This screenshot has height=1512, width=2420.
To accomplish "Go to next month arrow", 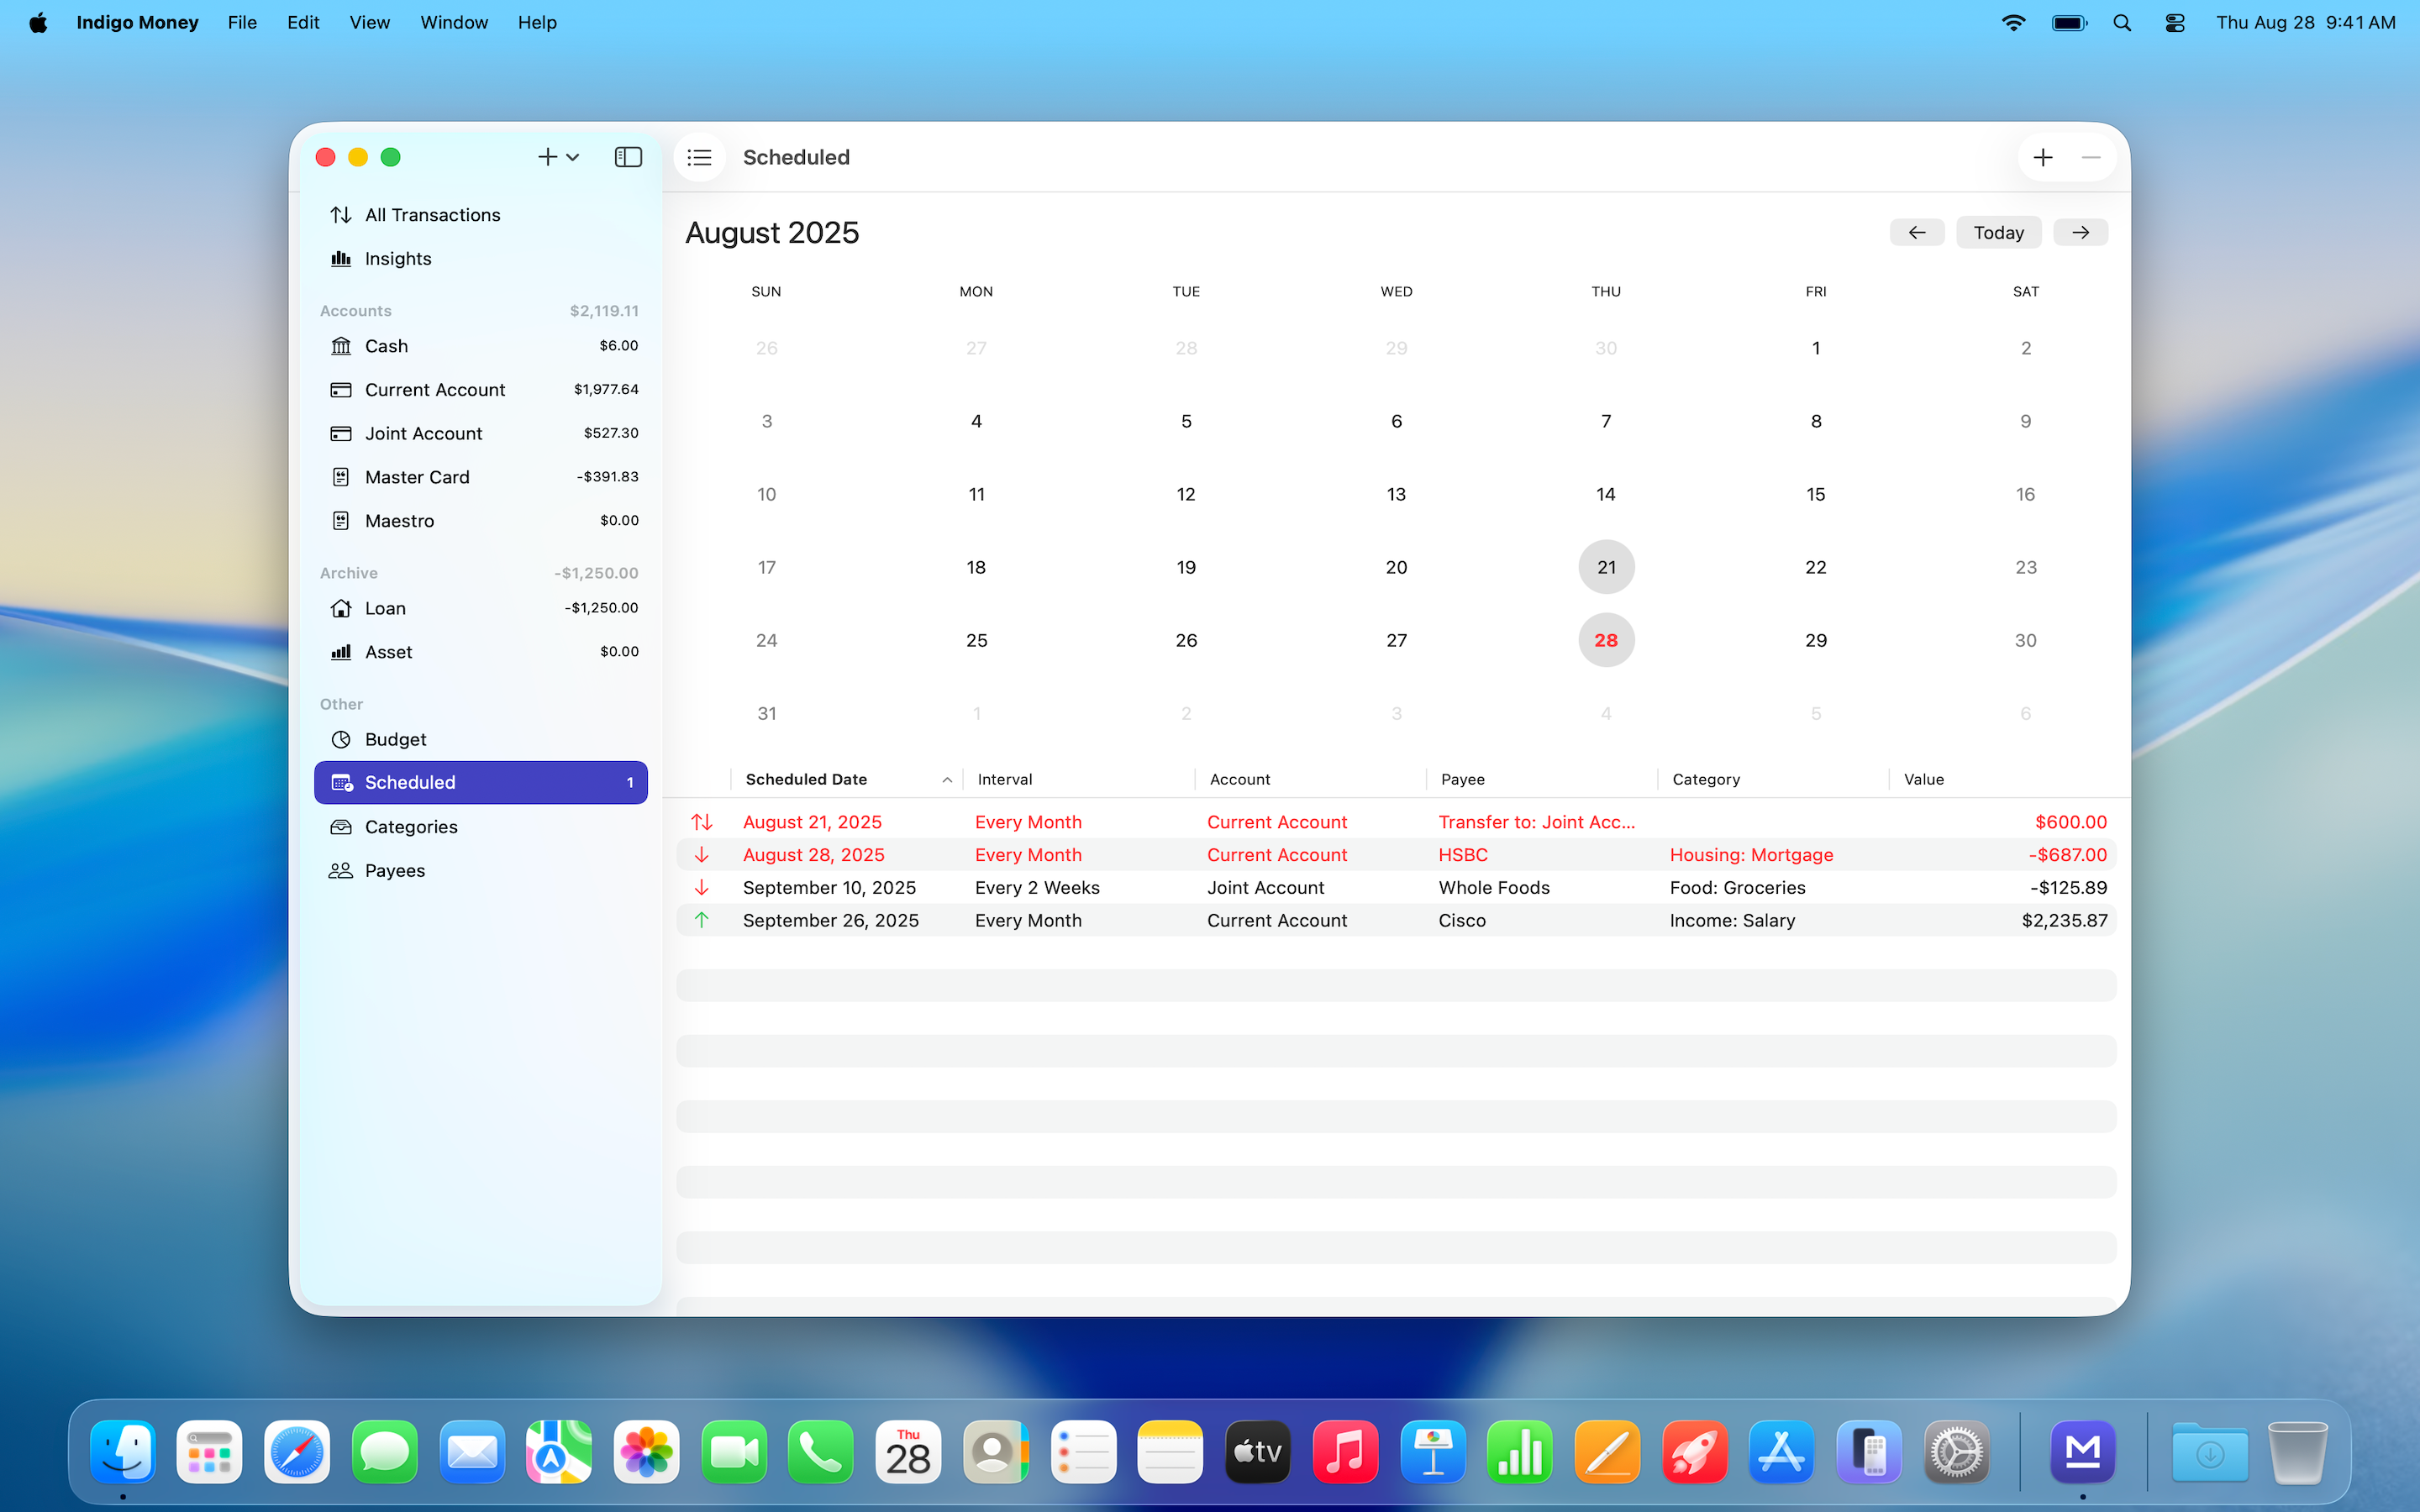I will coord(2080,232).
